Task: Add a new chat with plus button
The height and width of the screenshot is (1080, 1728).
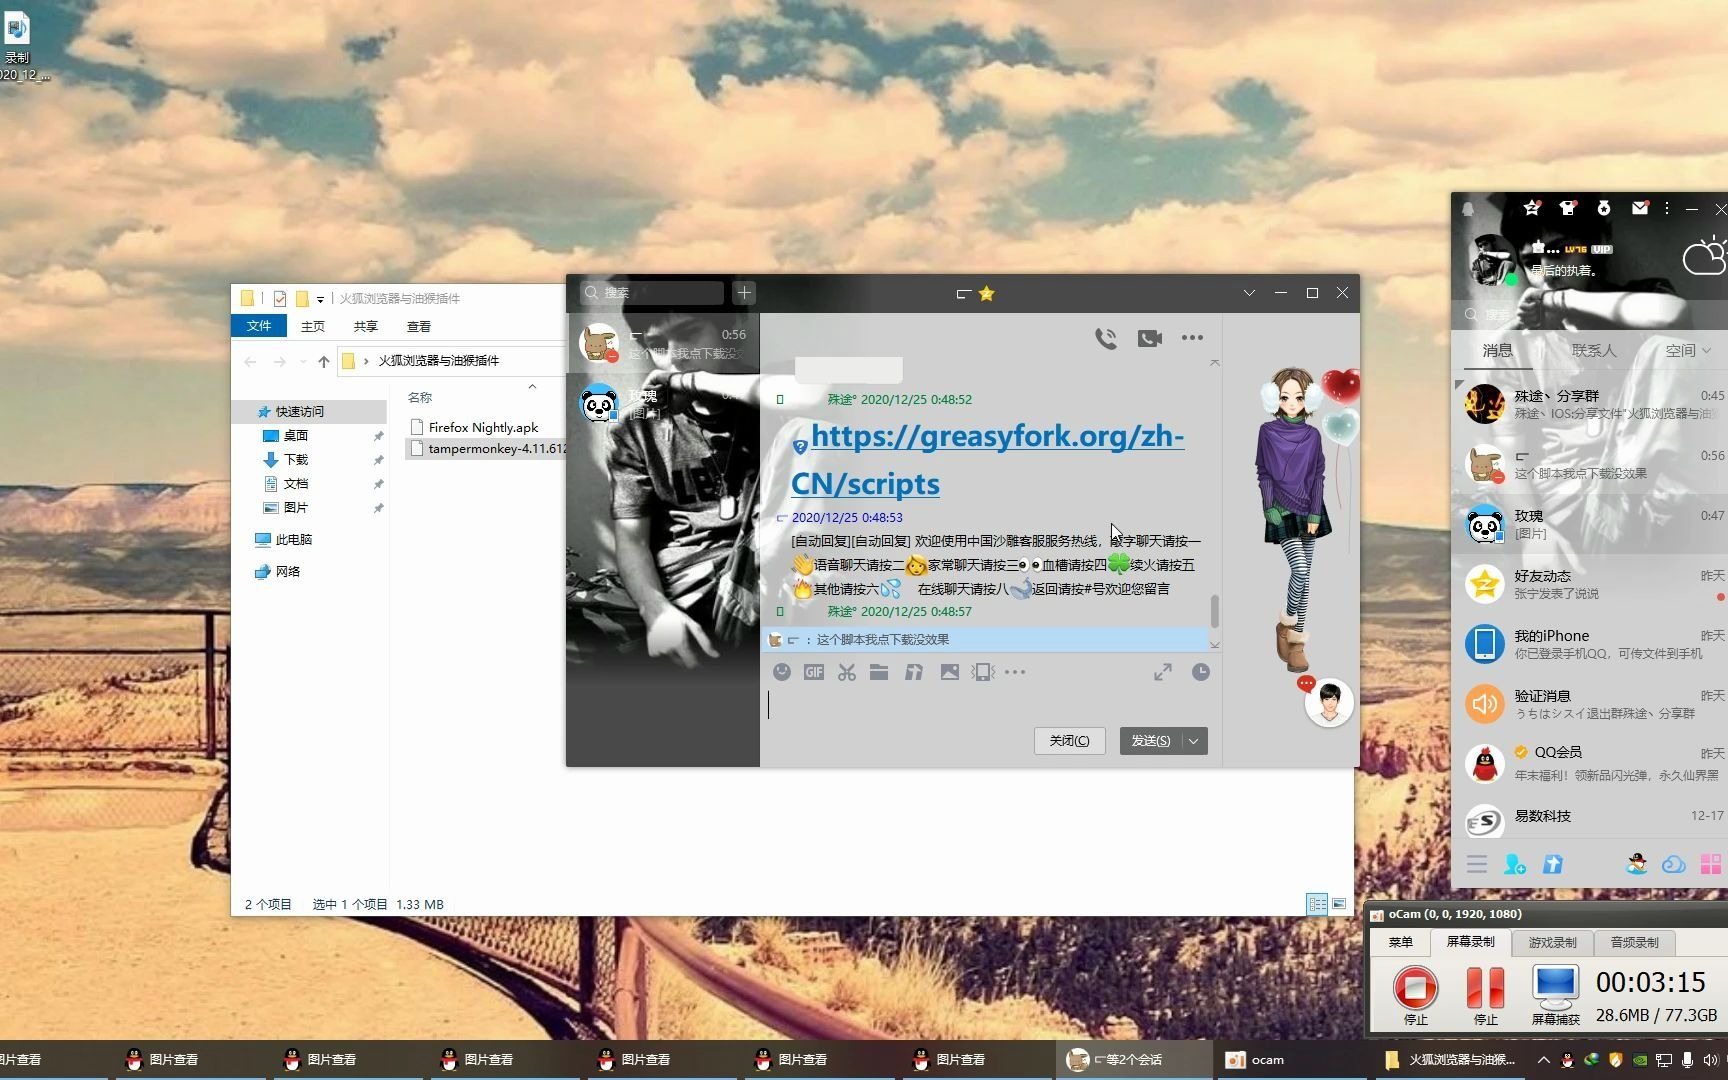Action: pyautogui.click(x=744, y=293)
